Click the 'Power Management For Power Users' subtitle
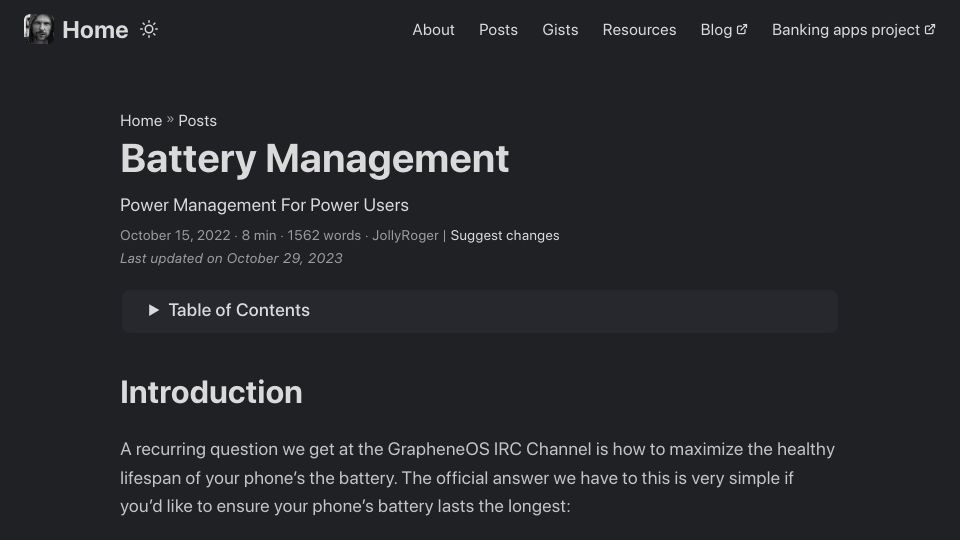 [264, 205]
